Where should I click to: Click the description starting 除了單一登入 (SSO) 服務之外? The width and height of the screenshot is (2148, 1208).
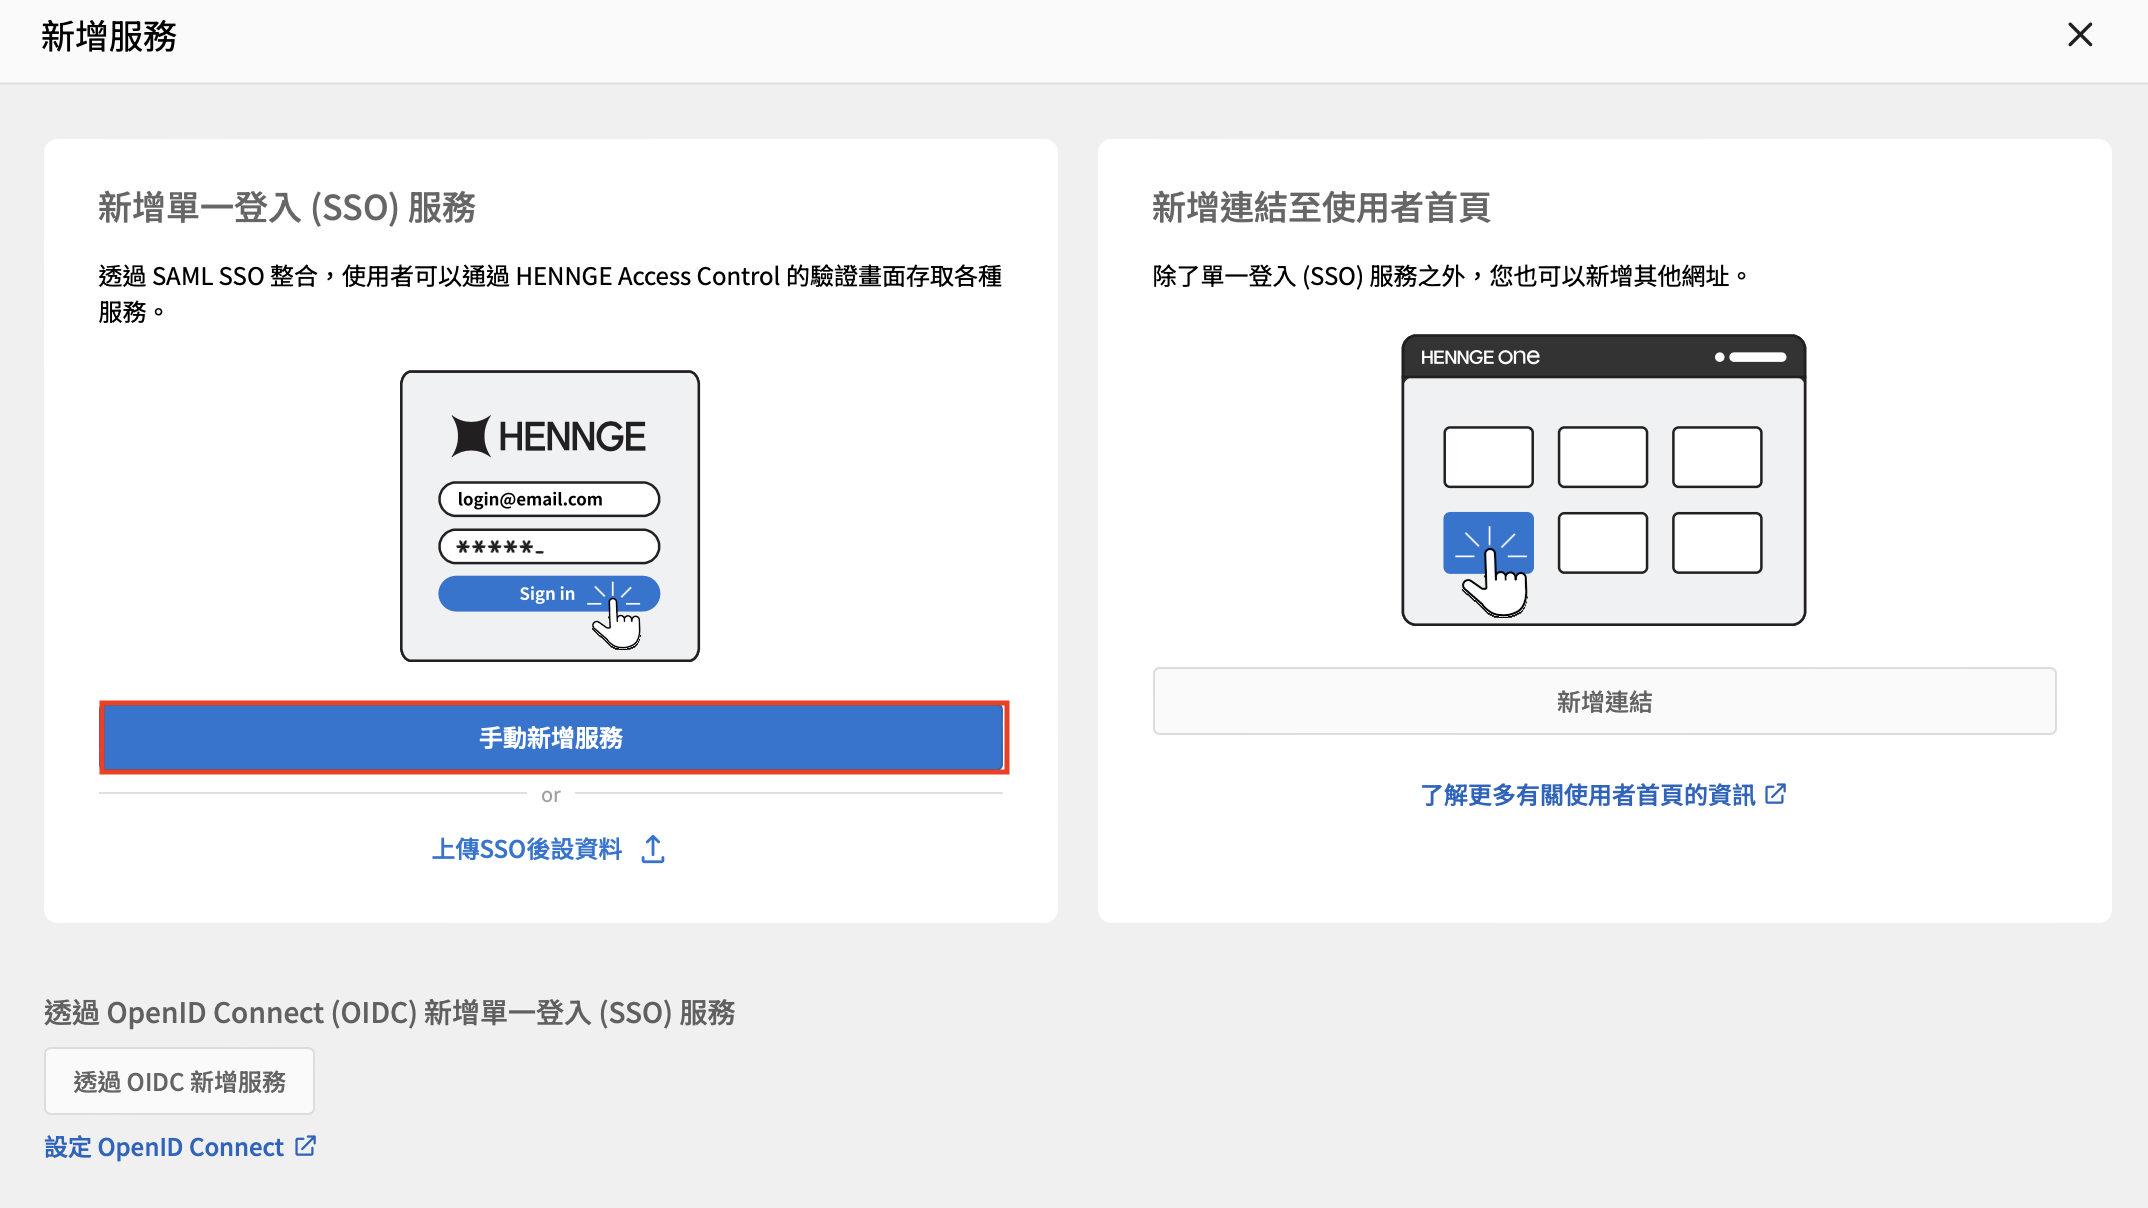(x=1451, y=276)
